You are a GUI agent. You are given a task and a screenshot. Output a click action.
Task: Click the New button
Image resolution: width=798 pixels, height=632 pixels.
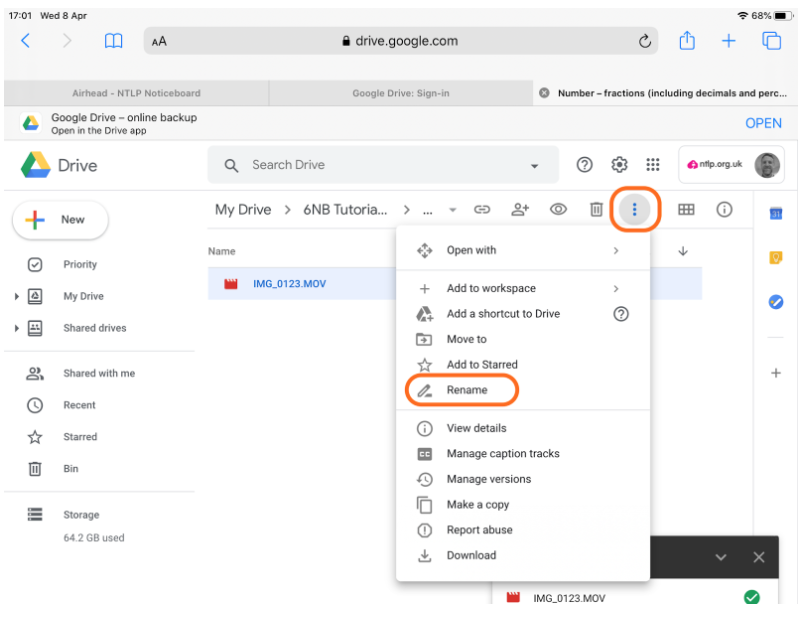pyautogui.click(x=61, y=220)
